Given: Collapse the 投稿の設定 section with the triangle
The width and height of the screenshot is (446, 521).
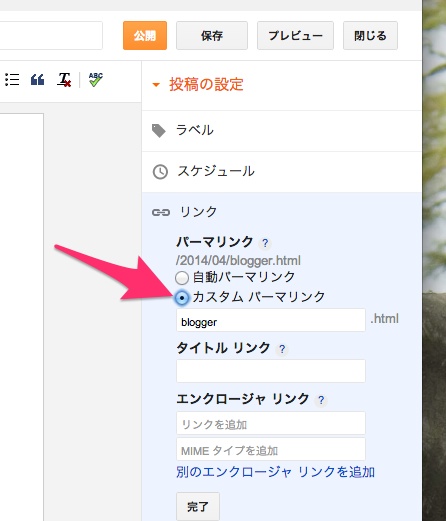Looking at the screenshot, I should click(x=156, y=85).
